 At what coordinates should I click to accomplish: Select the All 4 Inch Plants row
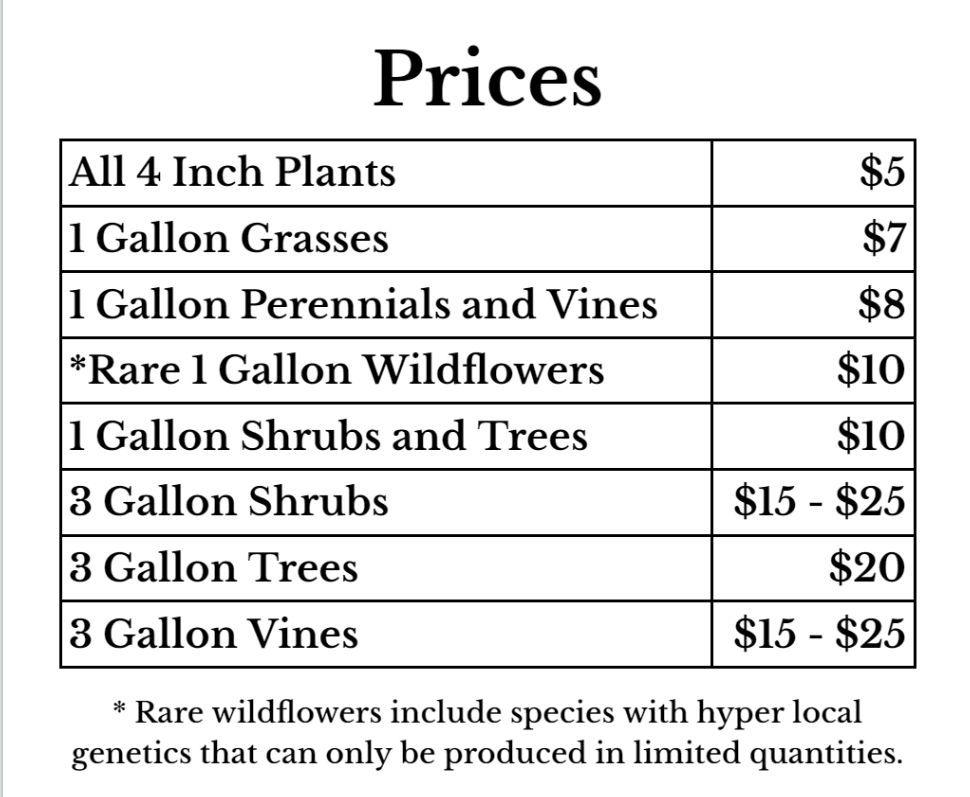pos(487,173)
